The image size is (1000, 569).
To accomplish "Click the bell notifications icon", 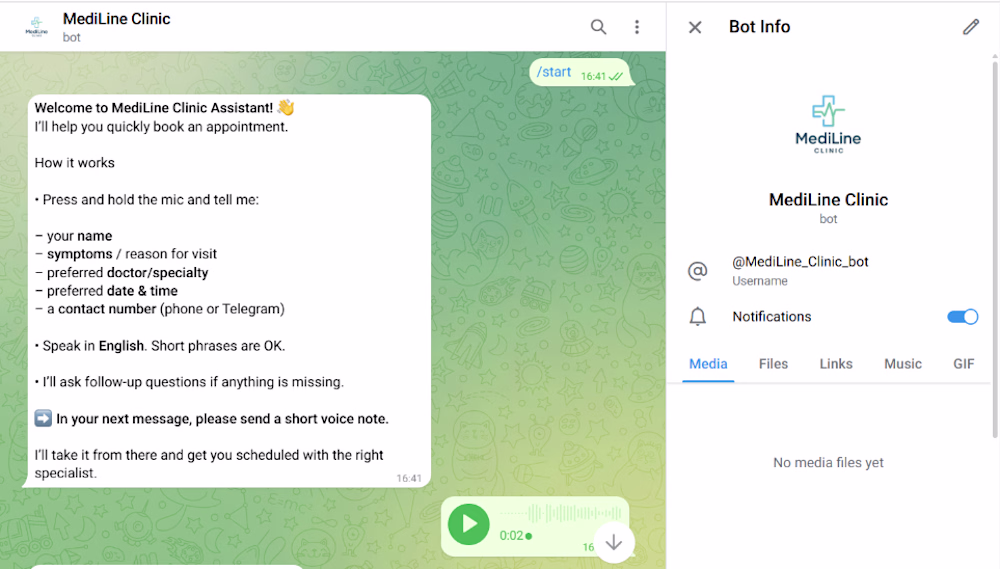I will 698,316.
